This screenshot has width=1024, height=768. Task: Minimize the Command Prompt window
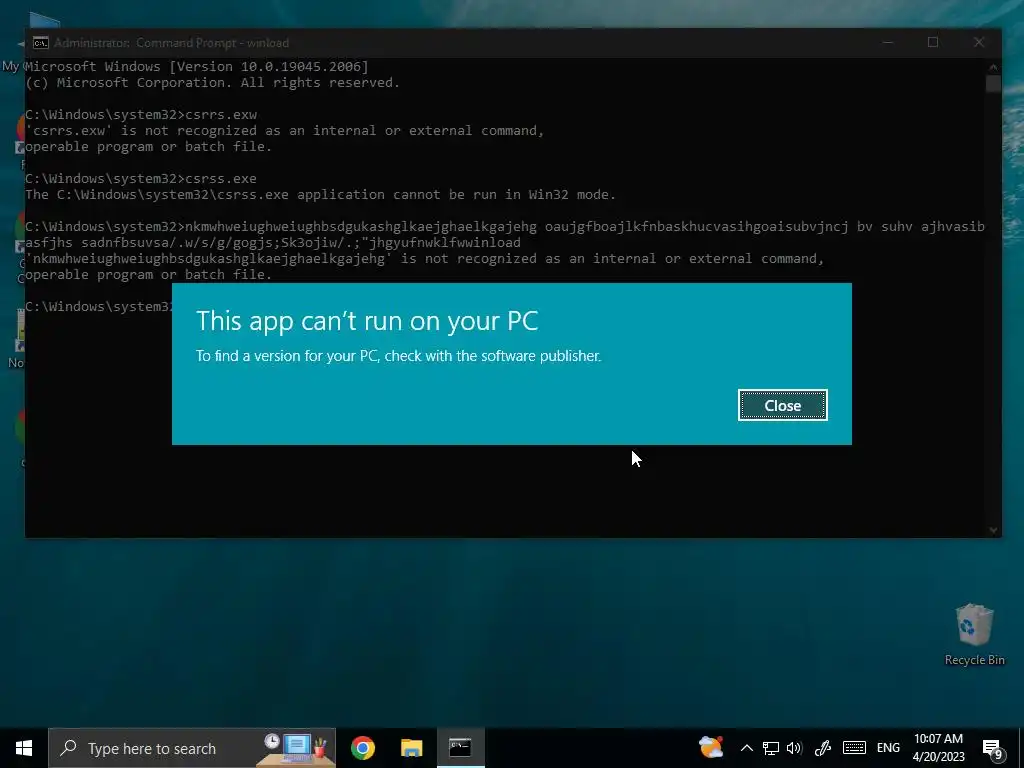(888, 42)
